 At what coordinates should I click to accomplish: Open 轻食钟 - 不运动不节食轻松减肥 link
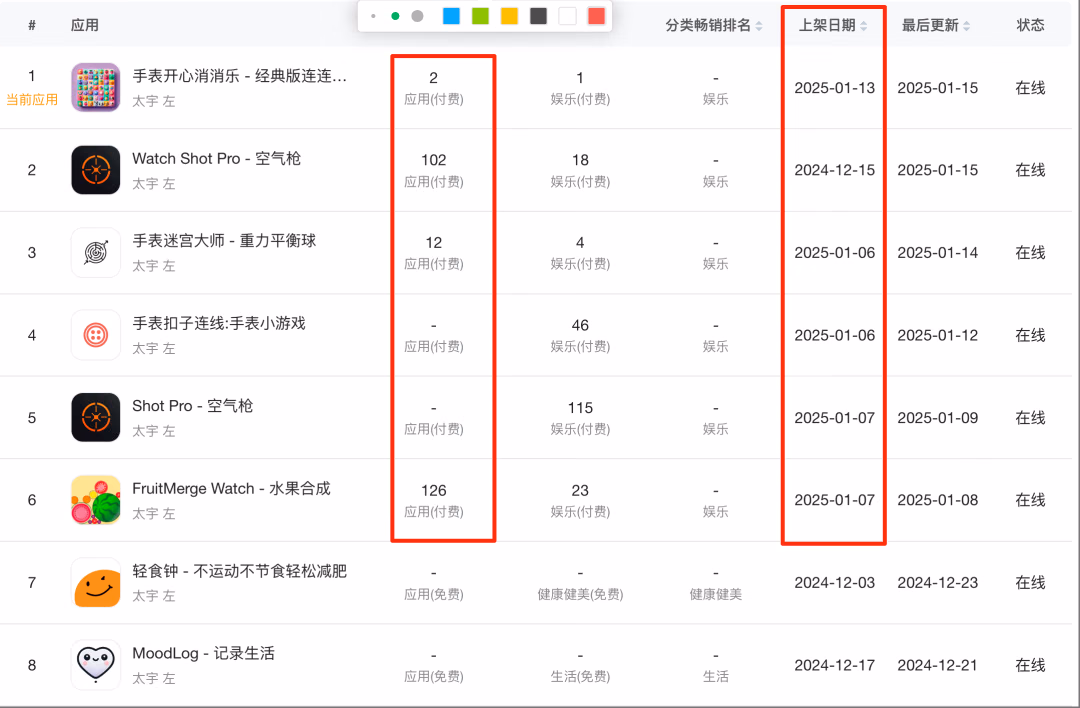pos(240,571)
